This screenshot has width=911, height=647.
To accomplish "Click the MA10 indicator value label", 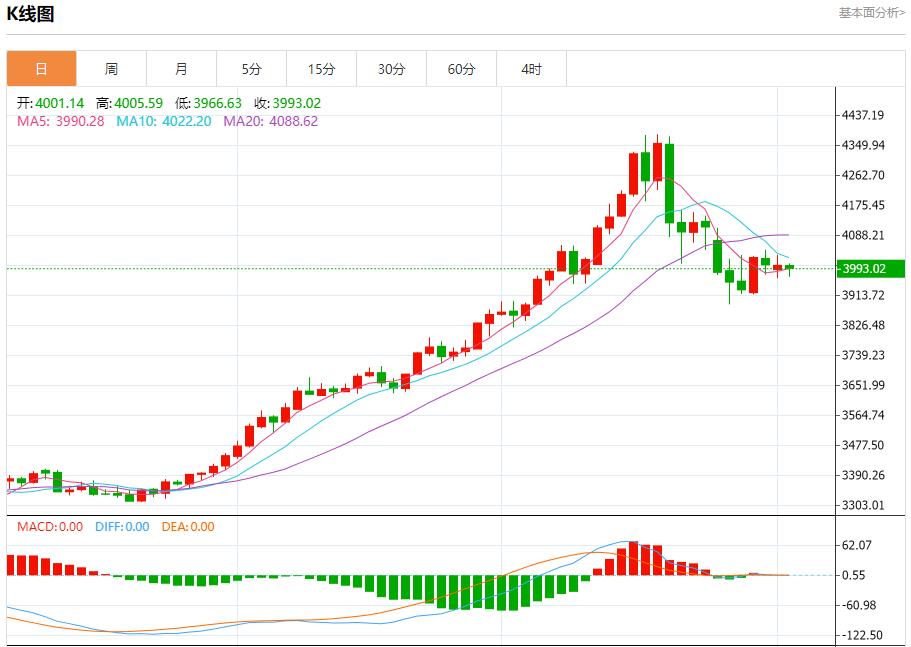I will coord(163,121).
